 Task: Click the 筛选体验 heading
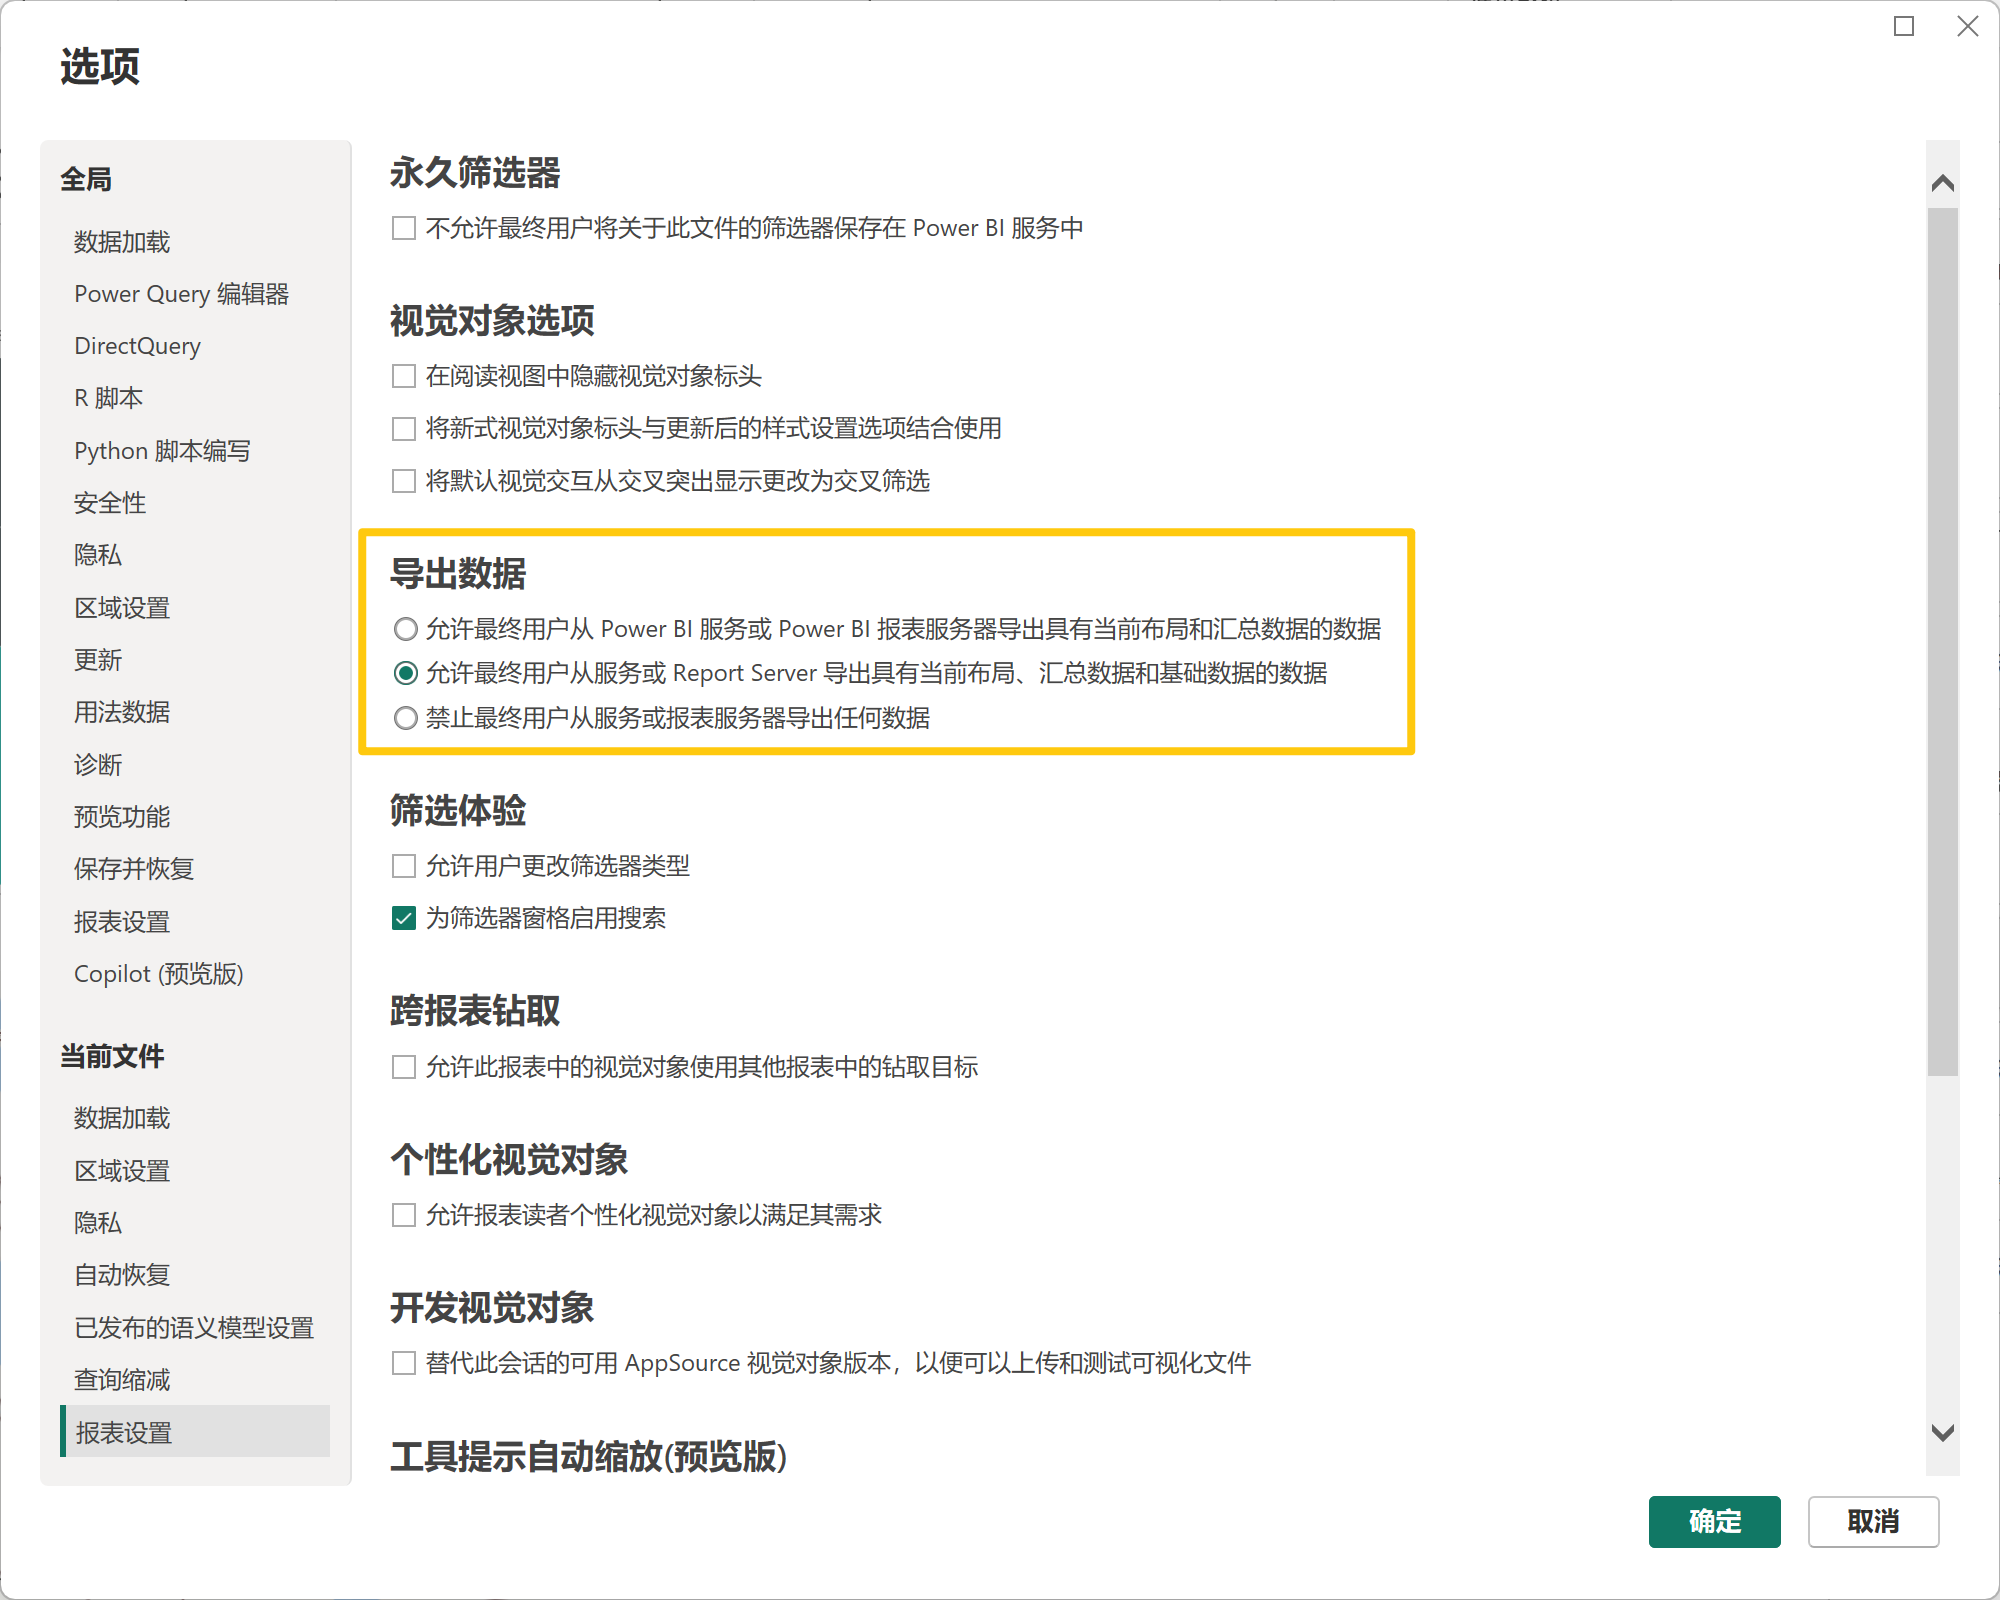[x=458, y=811]
